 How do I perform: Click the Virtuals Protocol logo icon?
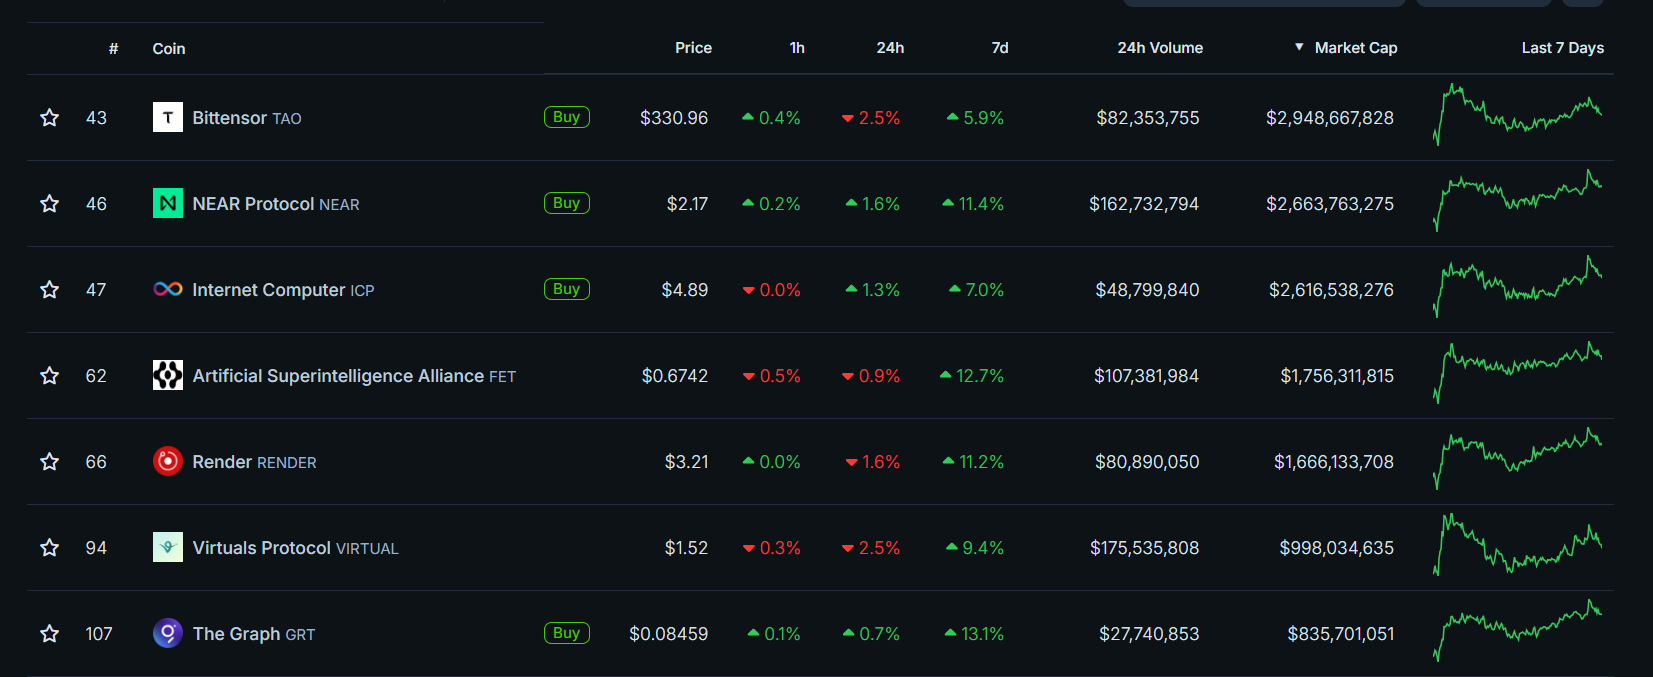(x=168, y=548)
